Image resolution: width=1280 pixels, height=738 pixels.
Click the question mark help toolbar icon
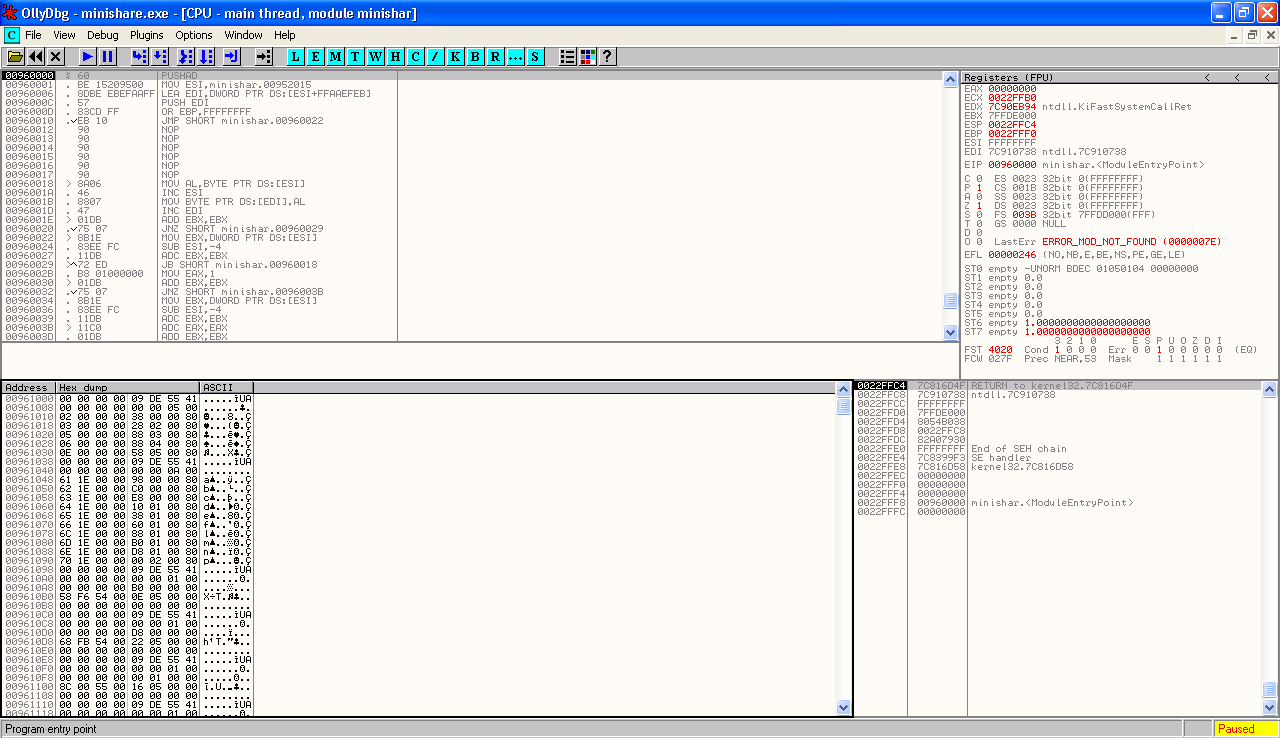pyautogui.click(x=607, y=57)
